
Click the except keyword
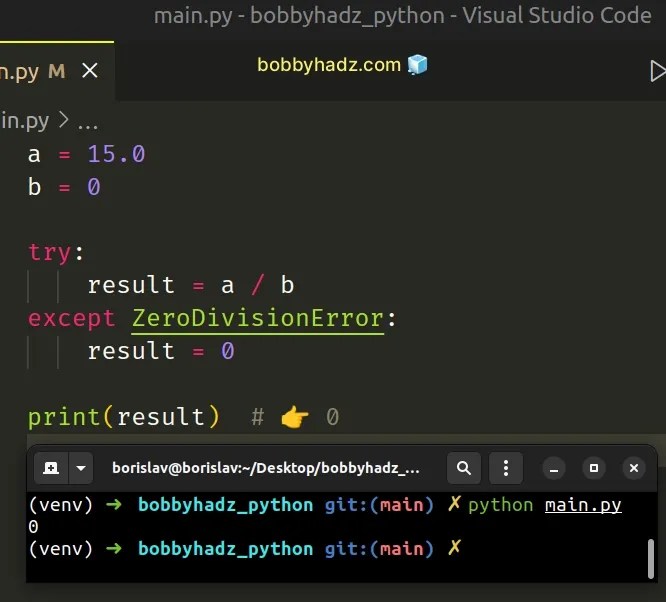pos(71,319)
